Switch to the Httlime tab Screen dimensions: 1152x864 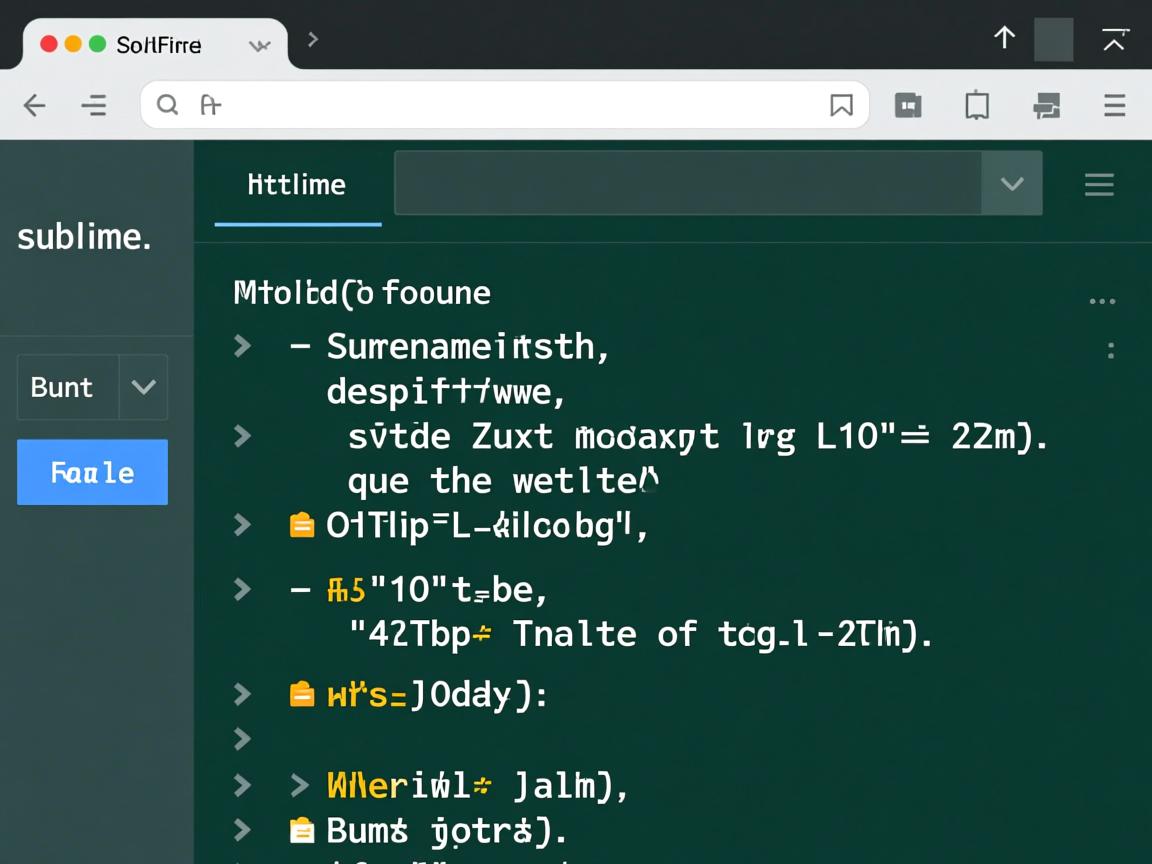(297, 185)
